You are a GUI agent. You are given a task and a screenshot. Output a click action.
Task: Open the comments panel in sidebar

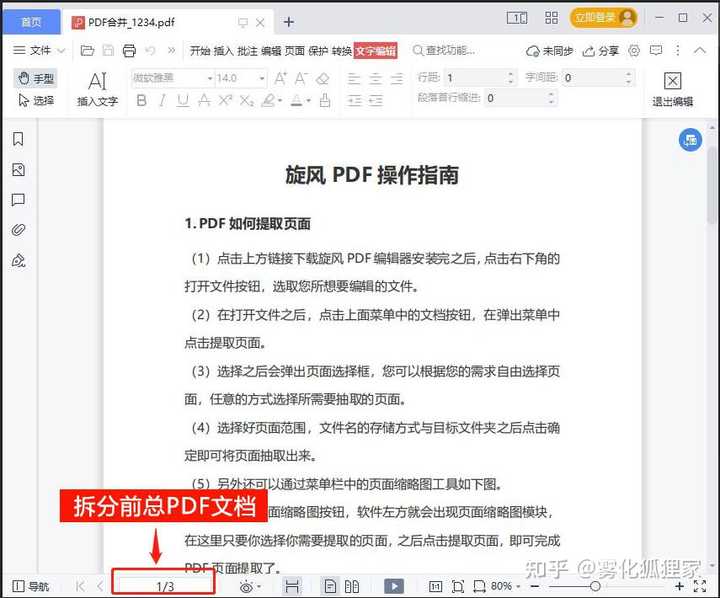click(18, 200)
